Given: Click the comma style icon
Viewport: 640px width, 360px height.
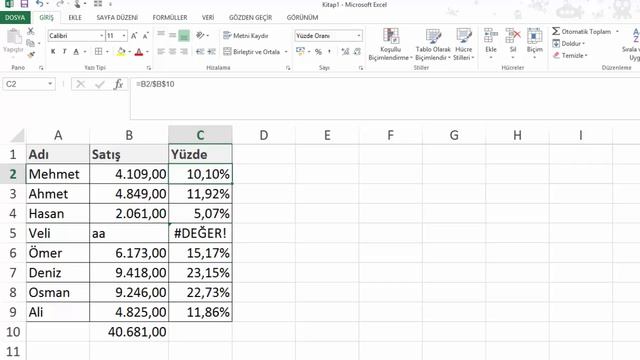Looking at the screenshot, I should click(329, 51).
